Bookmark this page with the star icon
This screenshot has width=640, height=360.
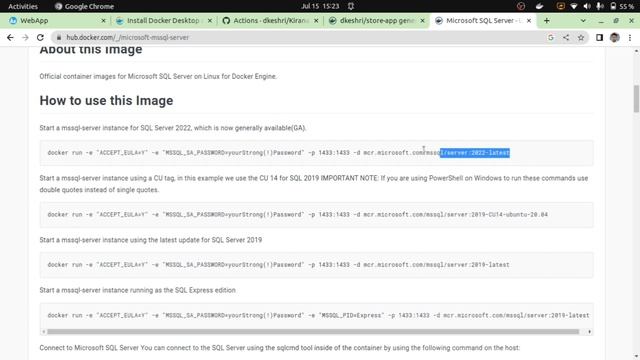pos(581,38)
